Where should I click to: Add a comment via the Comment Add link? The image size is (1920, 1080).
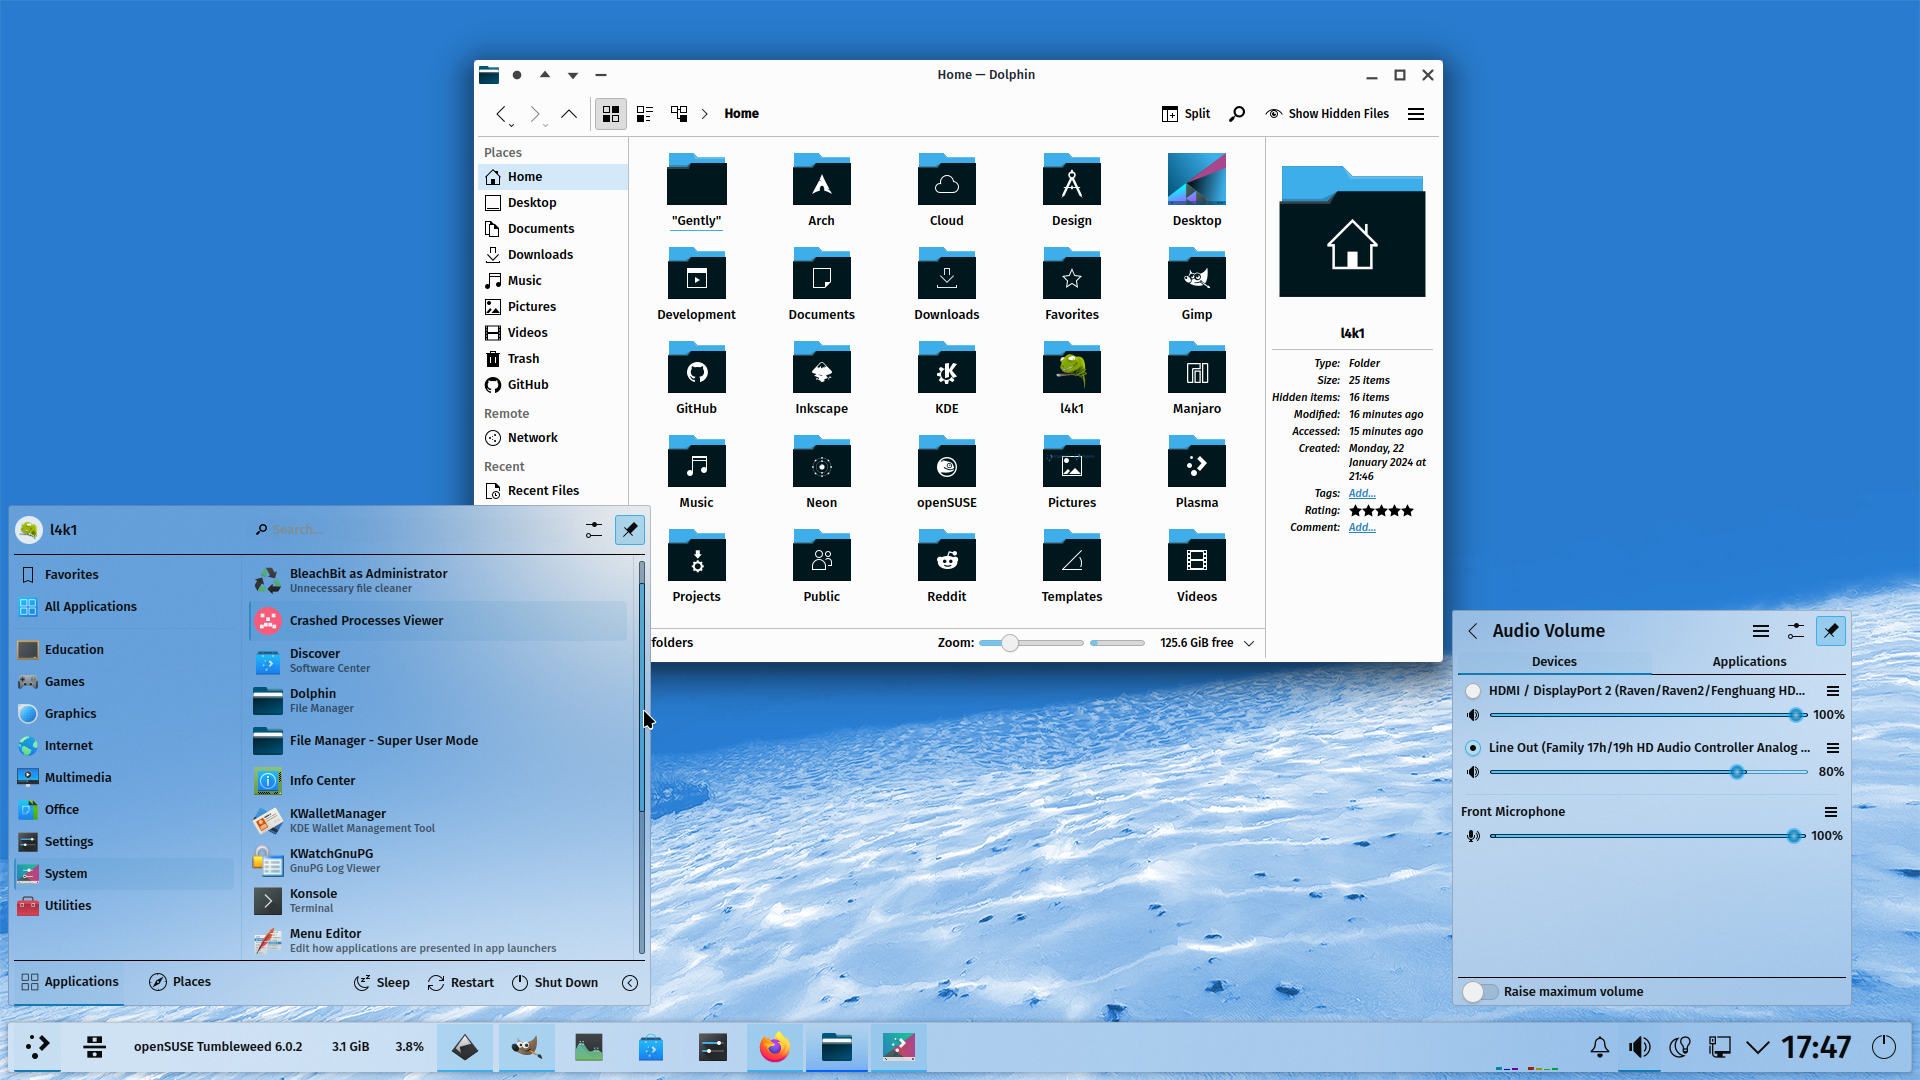pos(1362,528)
